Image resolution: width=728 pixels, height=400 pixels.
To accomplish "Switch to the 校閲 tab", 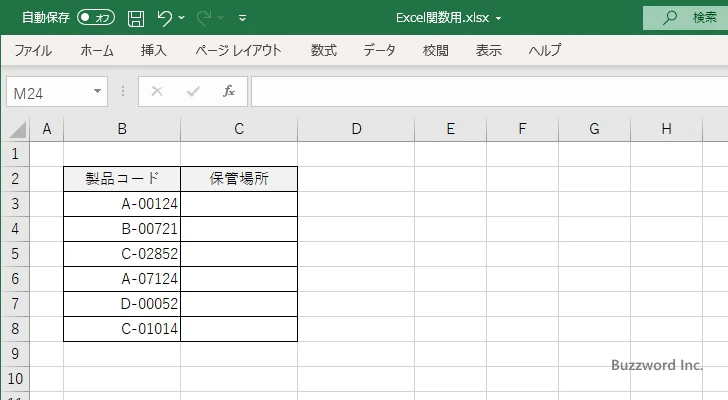I will (x=436, y=50).
